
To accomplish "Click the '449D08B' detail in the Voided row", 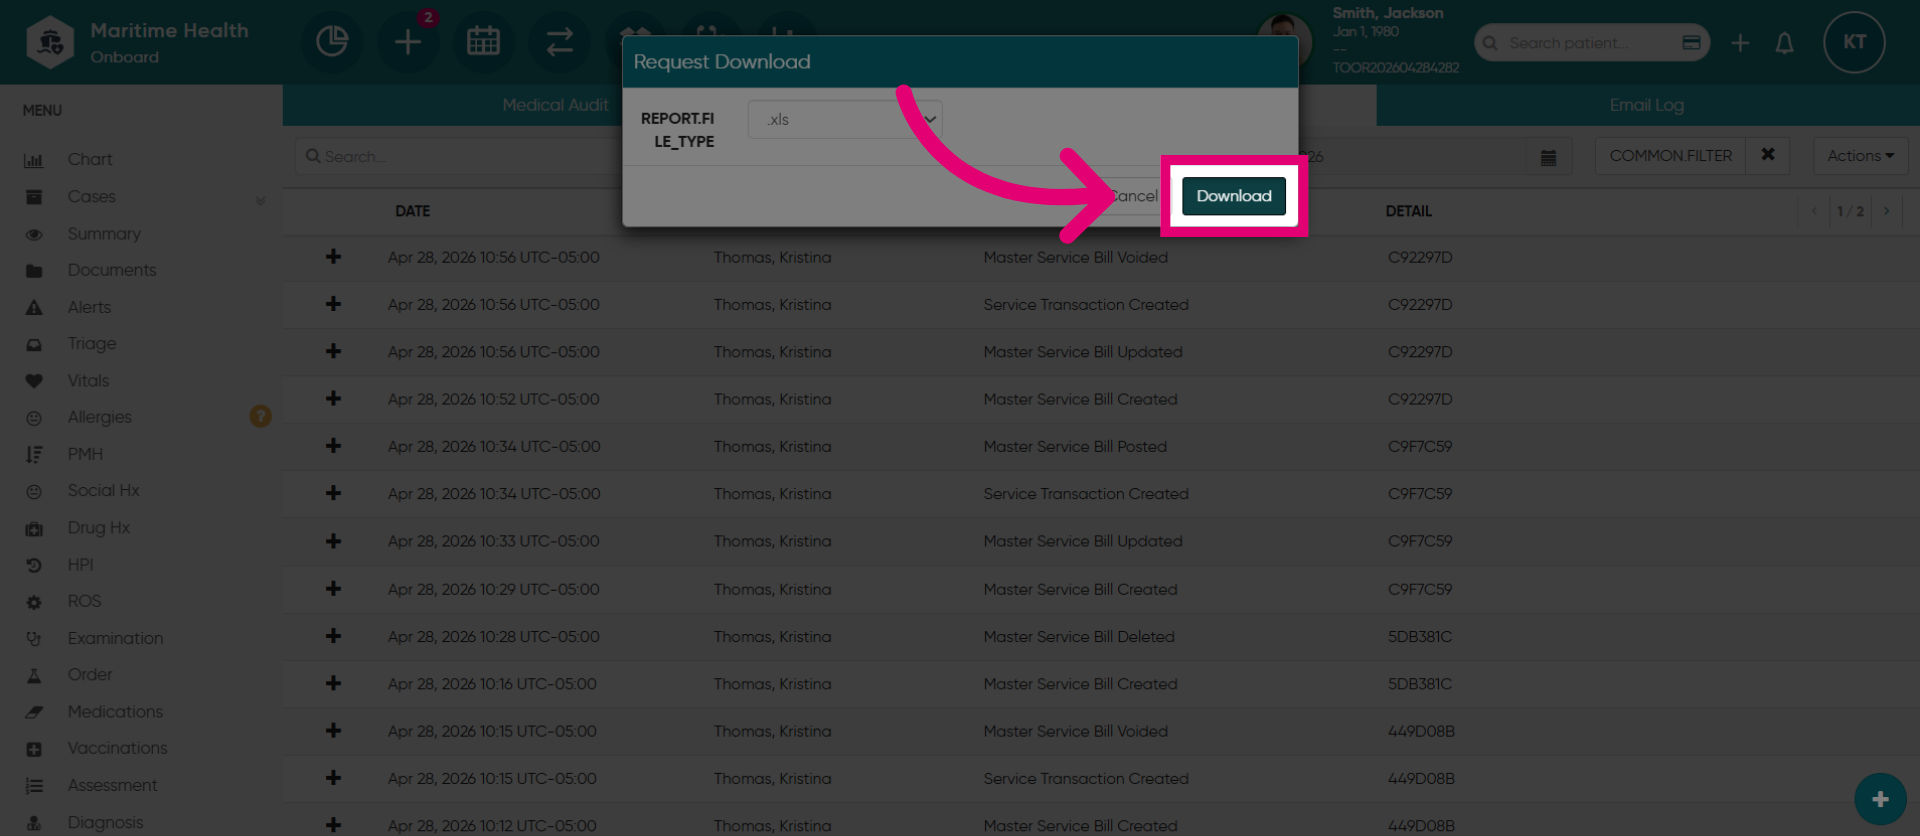I will click(x=1421, y=731).
